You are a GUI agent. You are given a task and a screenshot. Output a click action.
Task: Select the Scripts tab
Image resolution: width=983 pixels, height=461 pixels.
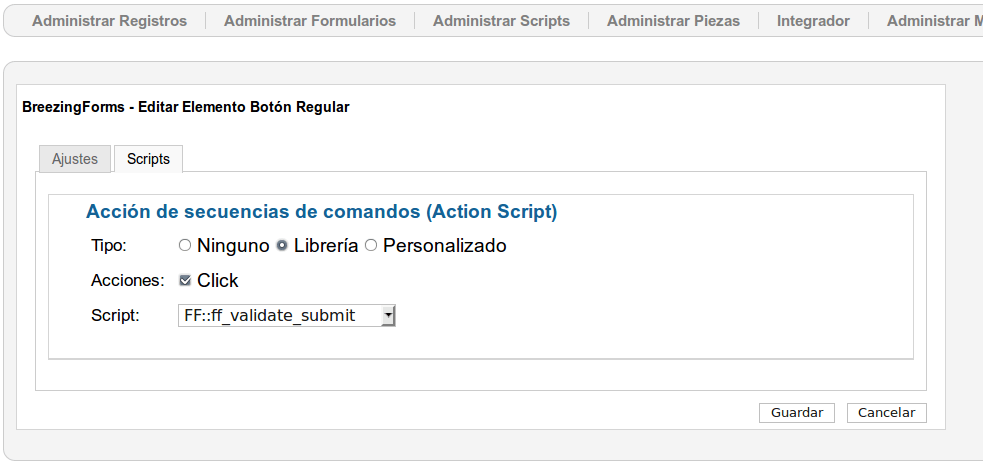pos(149,159)
